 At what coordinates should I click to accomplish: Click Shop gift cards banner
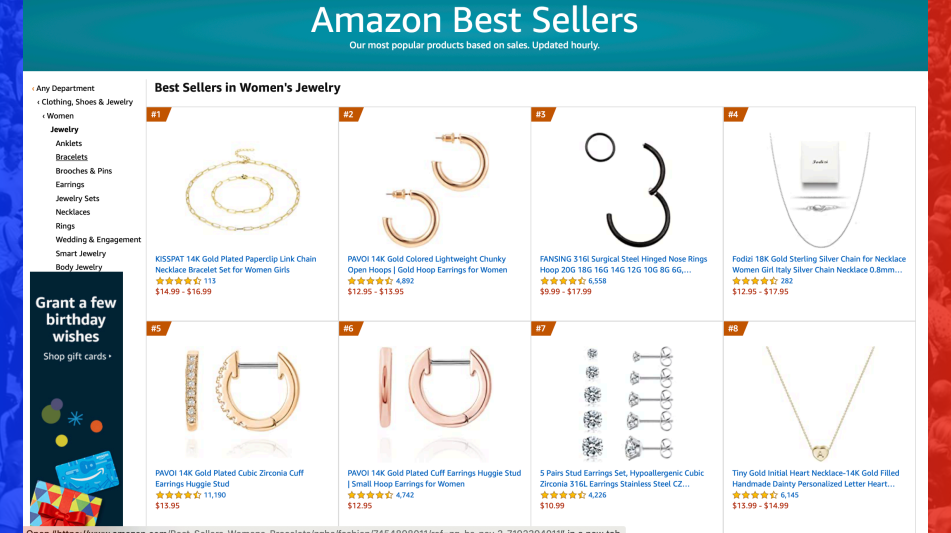pos(76,356)
